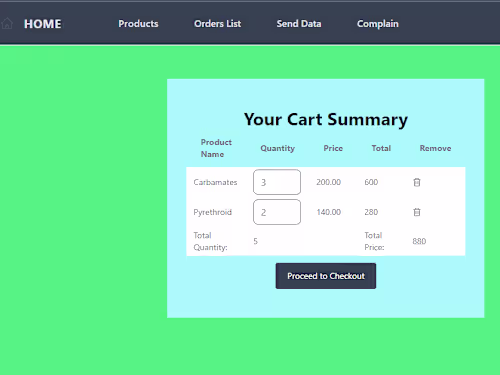500x375 pixels.
Task: Click the Total Quantity label
Action: click(x=210, y=241)
